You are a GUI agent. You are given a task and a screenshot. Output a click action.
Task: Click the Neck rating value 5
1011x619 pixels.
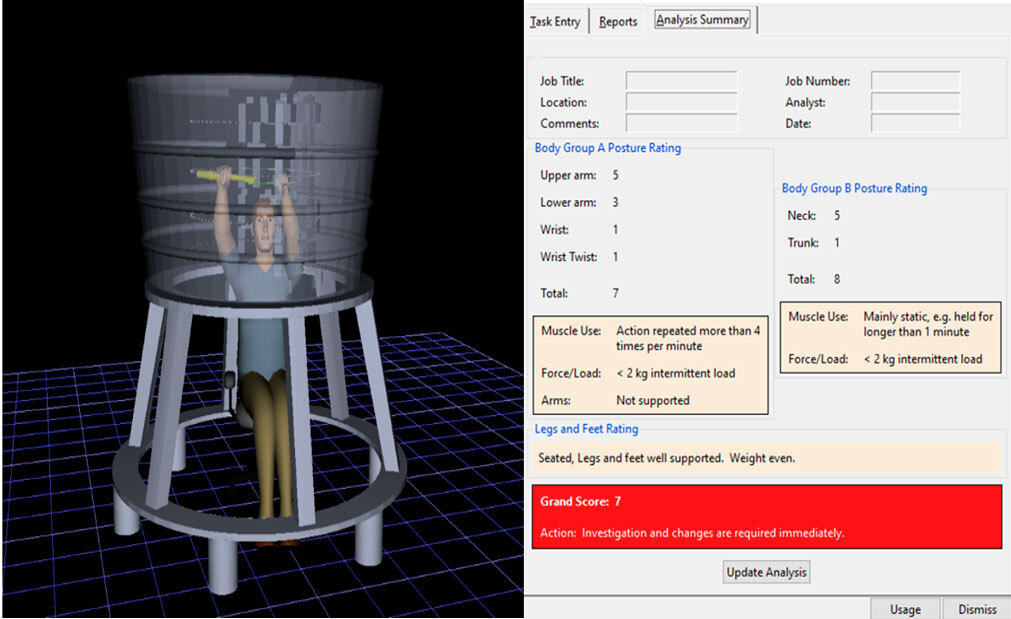(837, 215)
